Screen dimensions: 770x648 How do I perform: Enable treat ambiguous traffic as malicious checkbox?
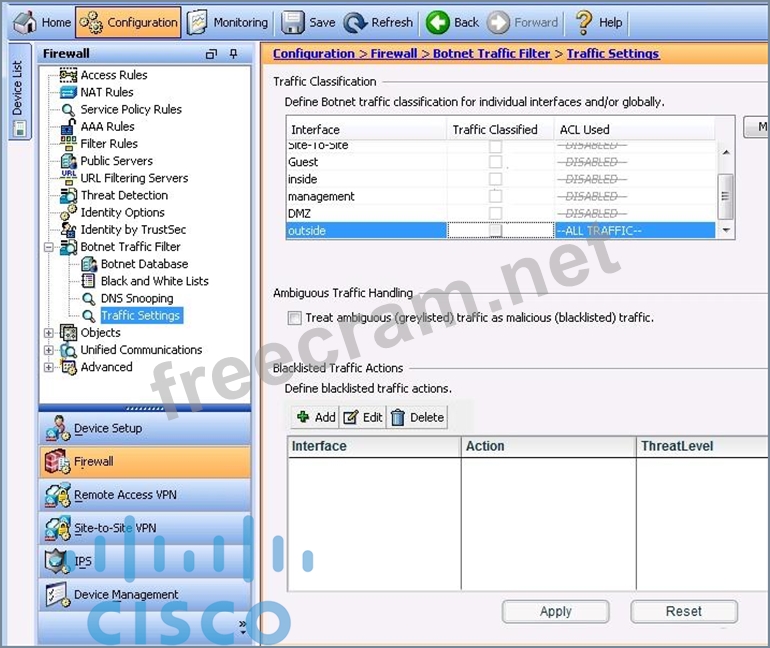point(294,318)
